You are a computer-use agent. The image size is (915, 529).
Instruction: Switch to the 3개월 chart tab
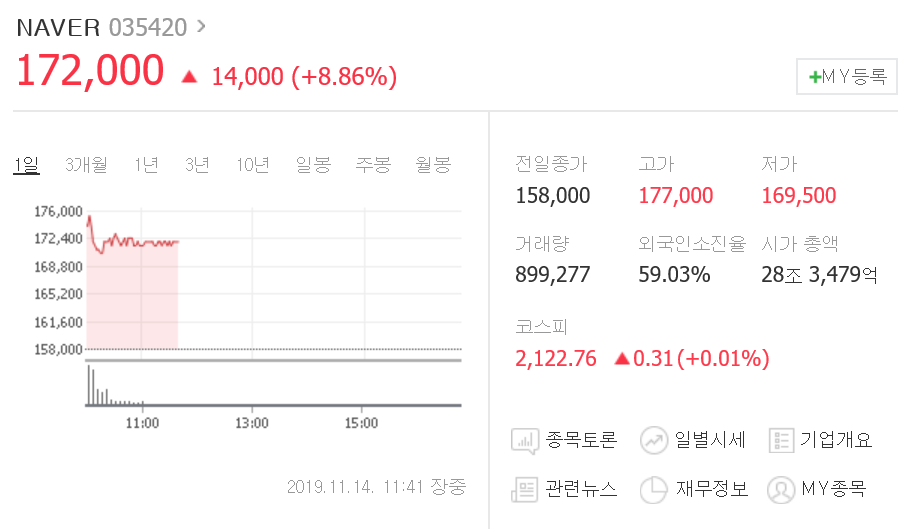[x=86, y=165]
